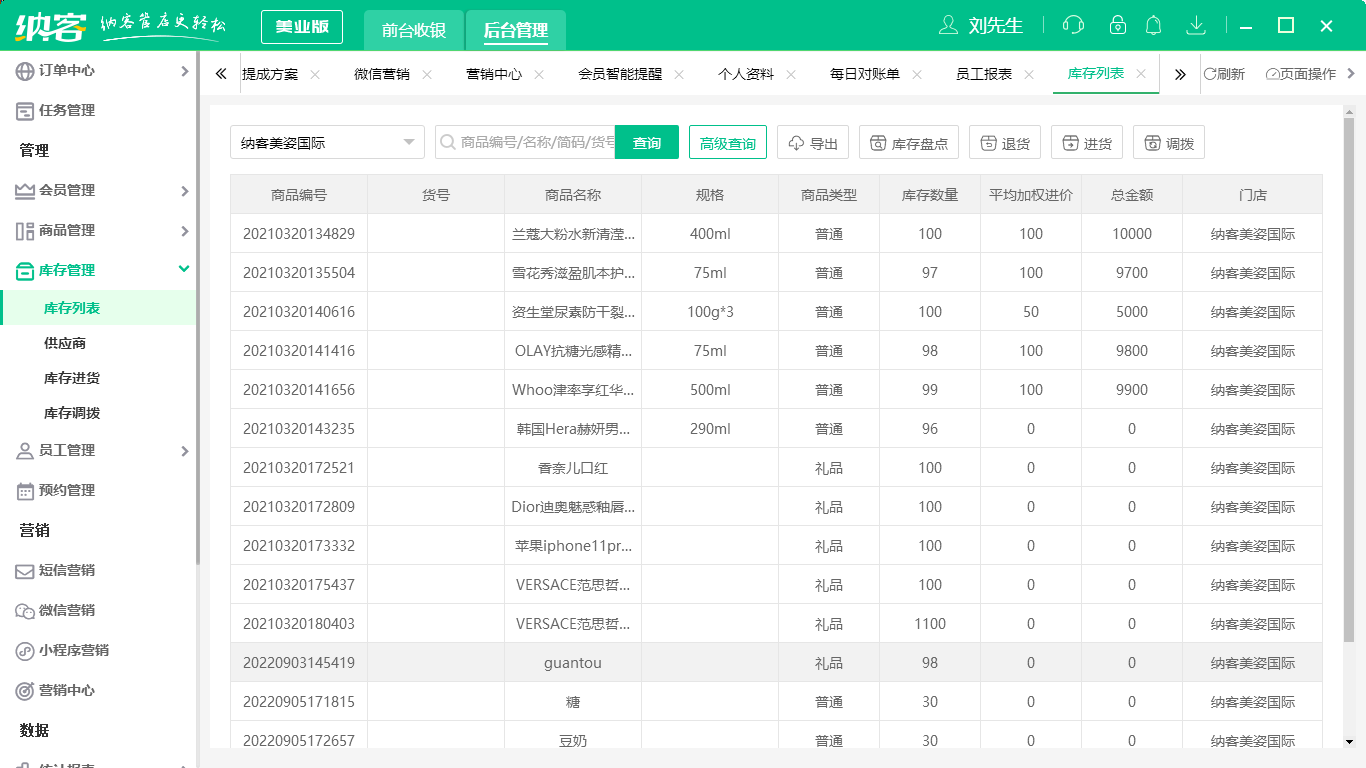Click the 导出 export button
This screenshot has width=1366, height=768.
pyautogui.click(x=813, y=142)
